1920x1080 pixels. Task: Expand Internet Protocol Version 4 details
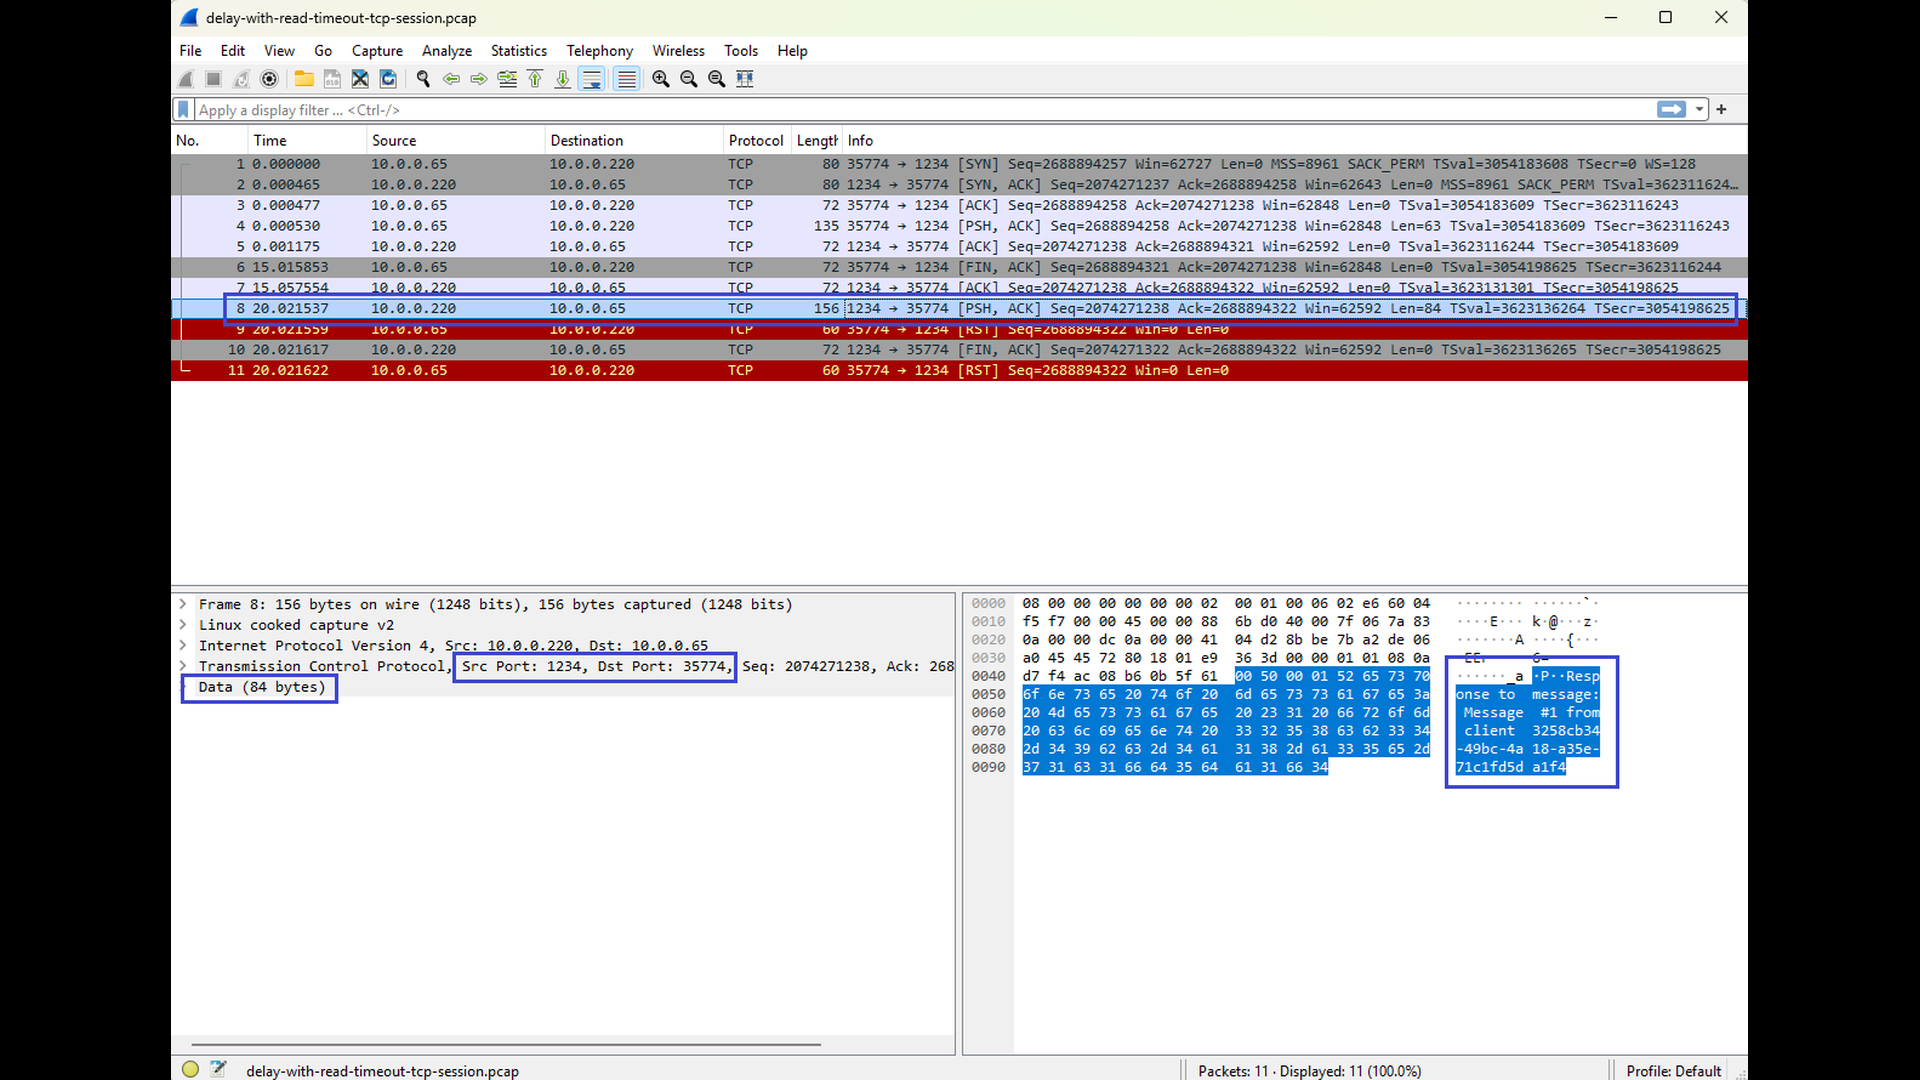(183, 645)
